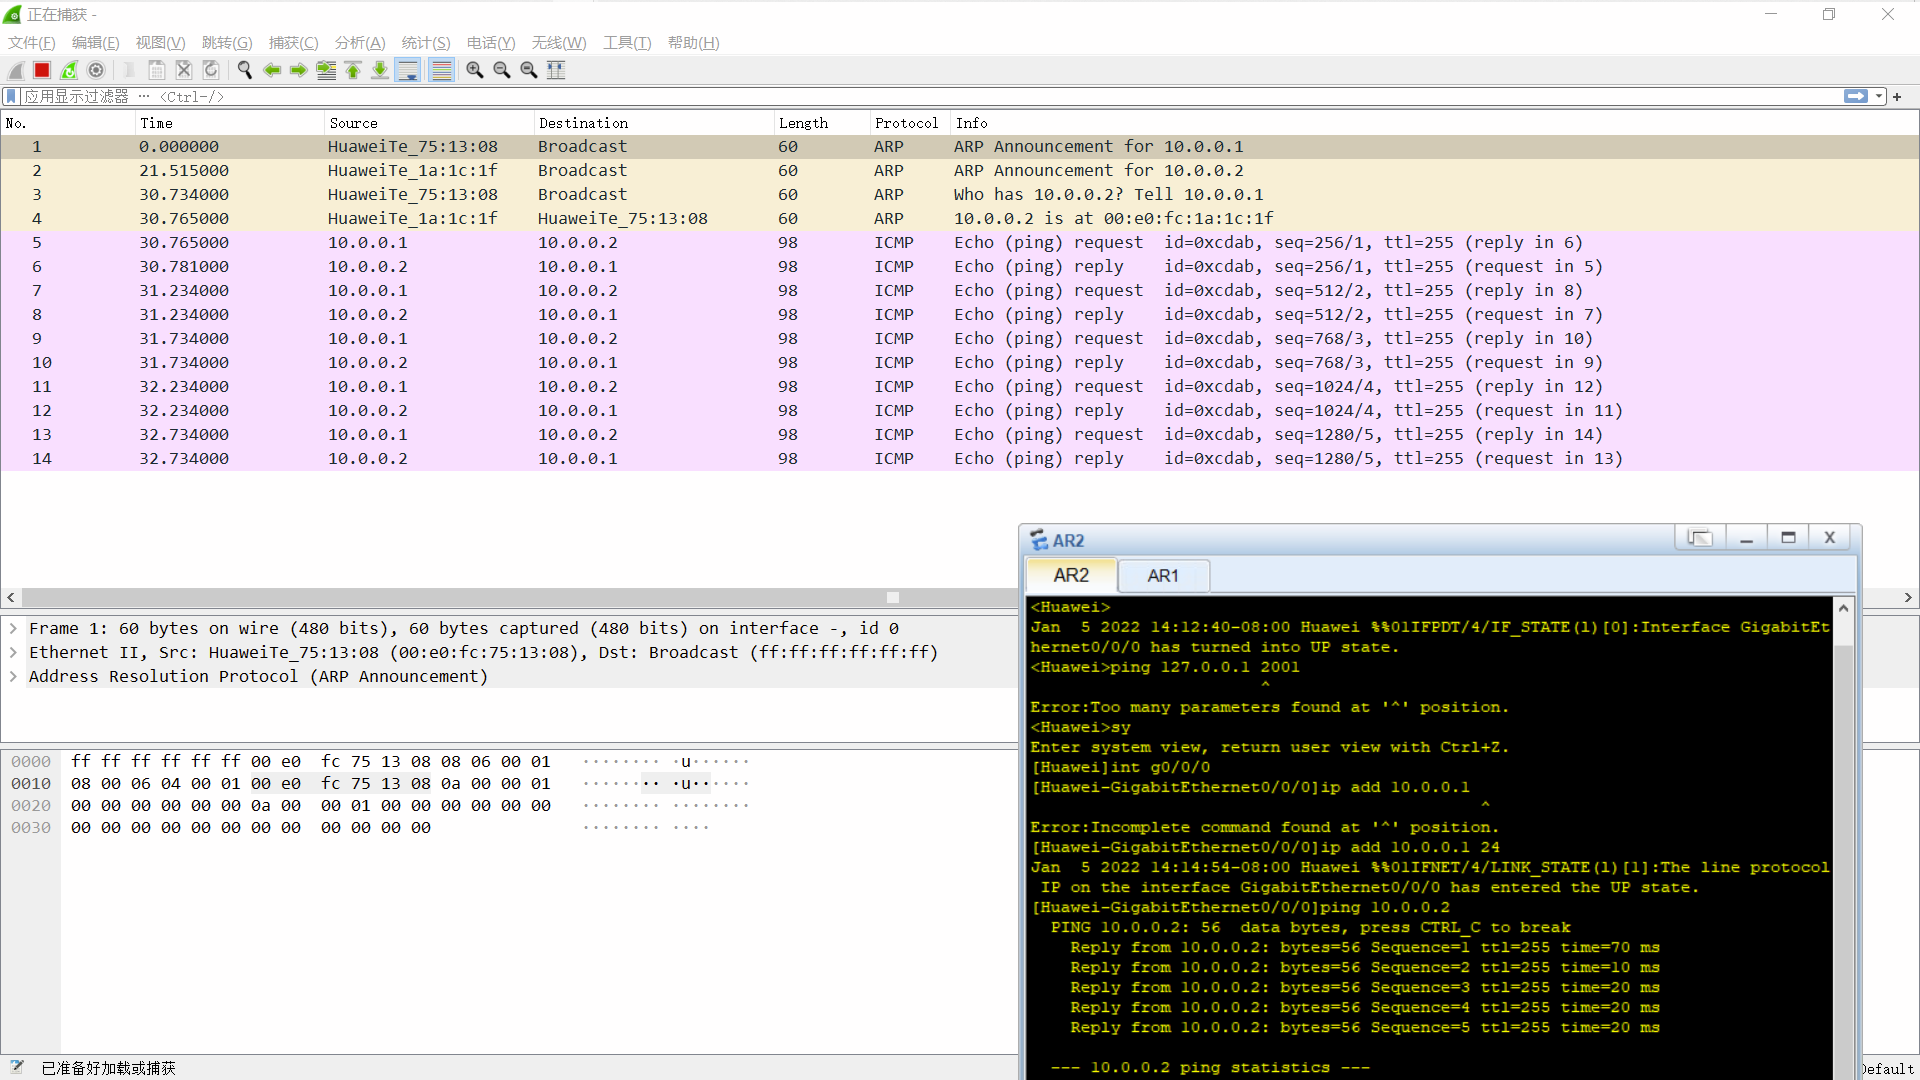
Task: Click AR2 window detach icon button
Action: [x=1699, y=538]
